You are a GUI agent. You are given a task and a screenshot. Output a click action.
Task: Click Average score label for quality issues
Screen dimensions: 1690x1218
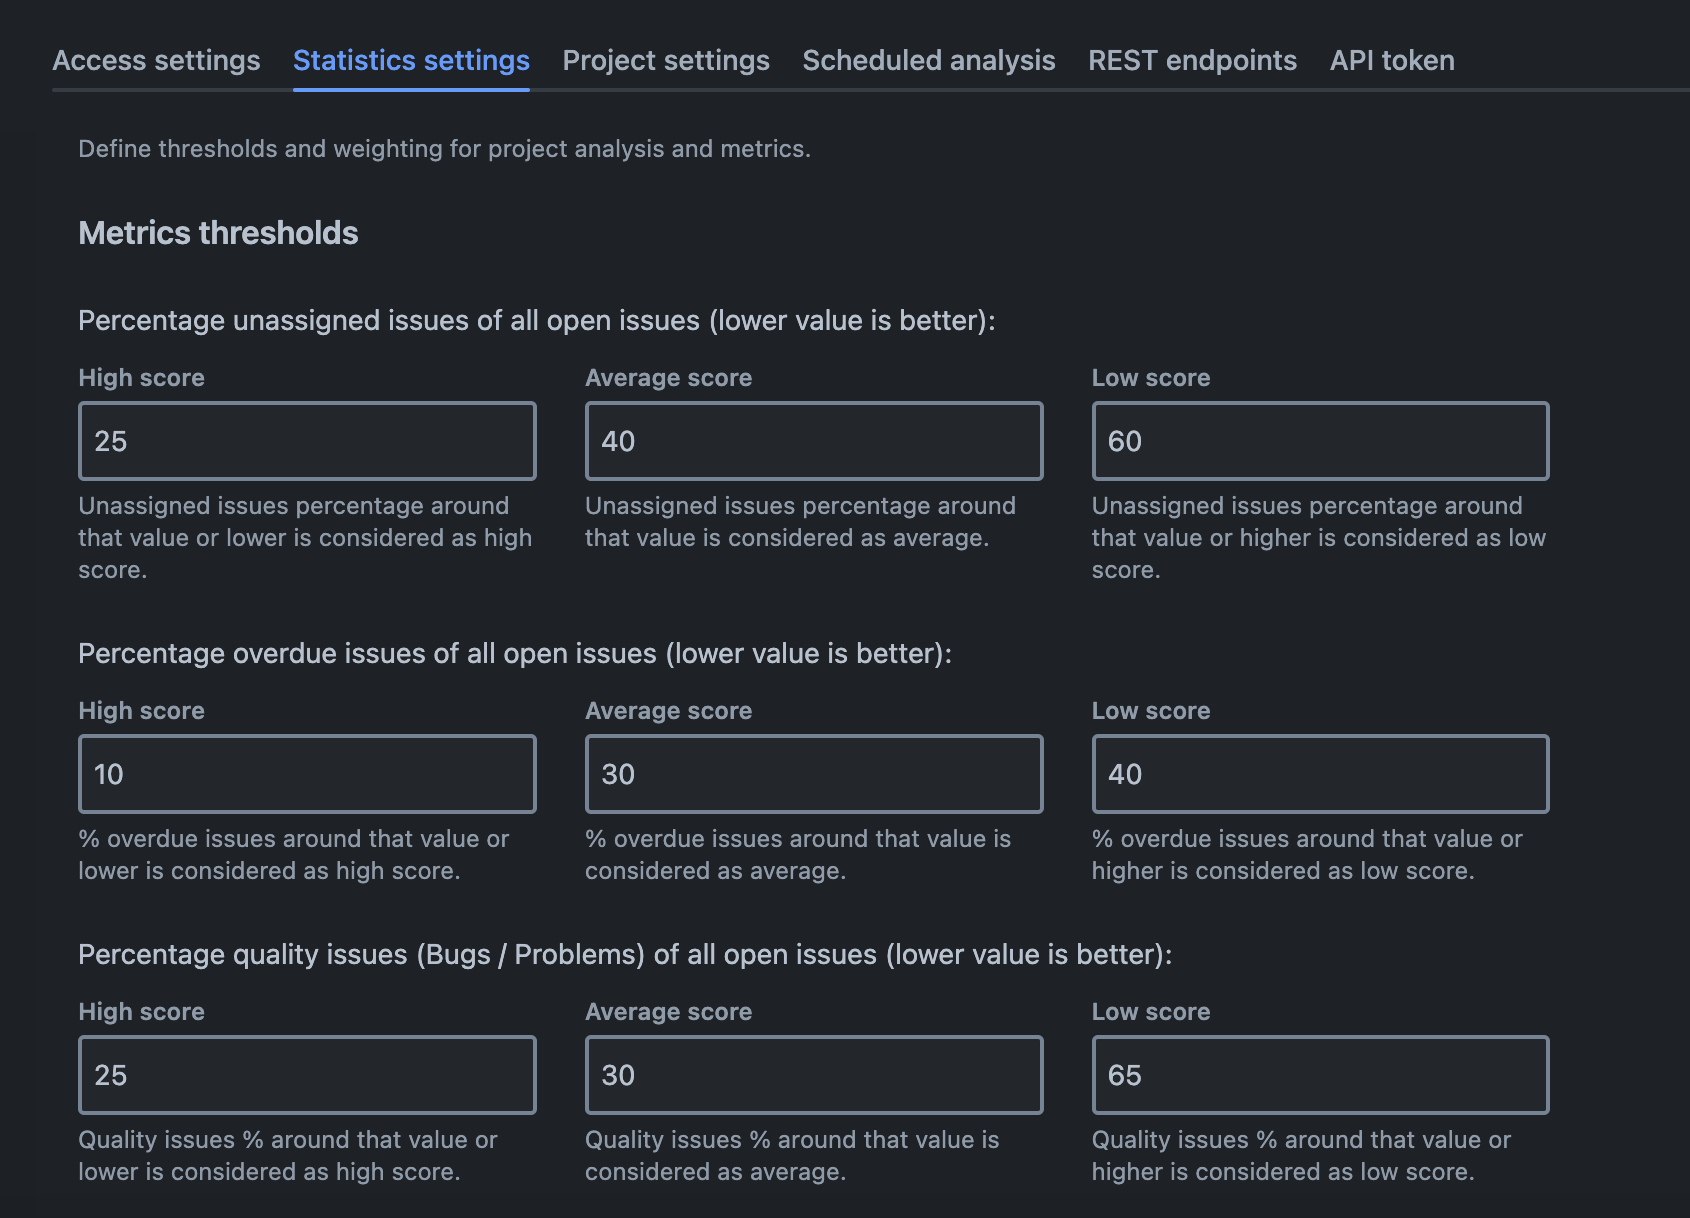(668, 1012)
